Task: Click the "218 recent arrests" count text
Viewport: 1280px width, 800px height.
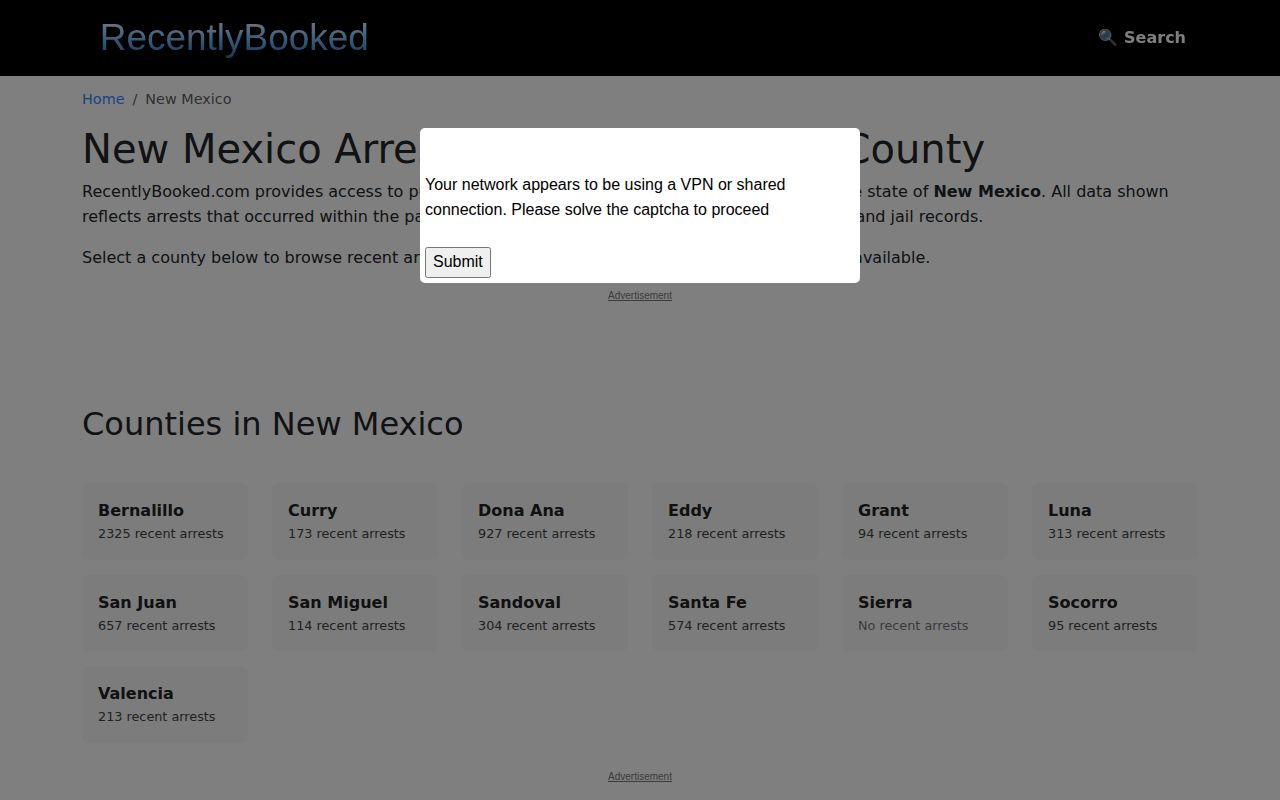Action: [x=726, y=534]
